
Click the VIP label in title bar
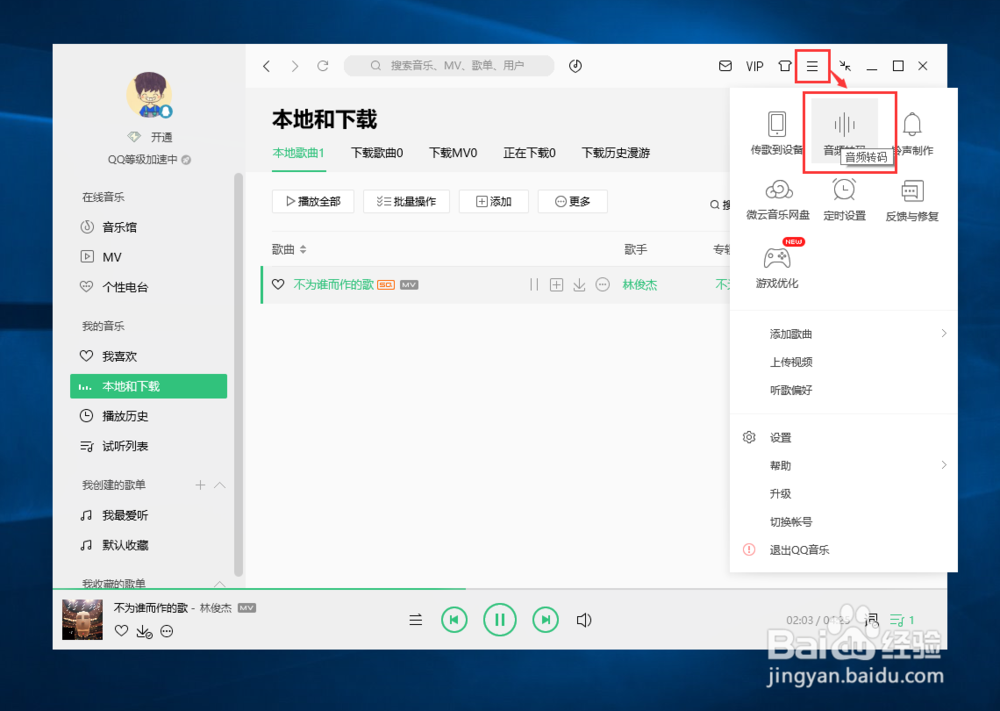[x=754, y=66]
